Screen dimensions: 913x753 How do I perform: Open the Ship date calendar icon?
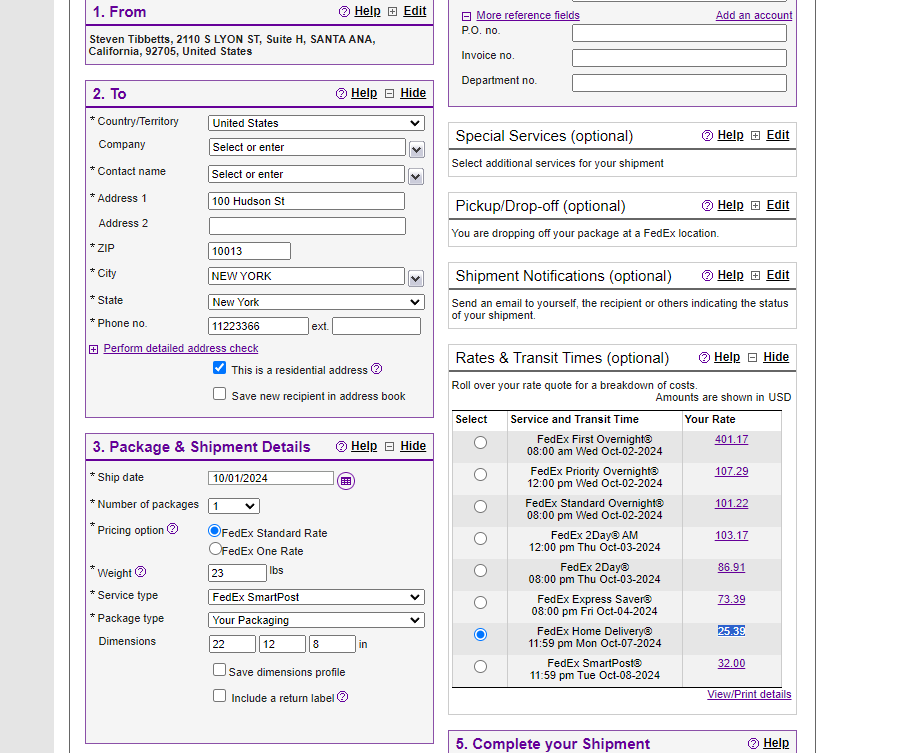346,481
